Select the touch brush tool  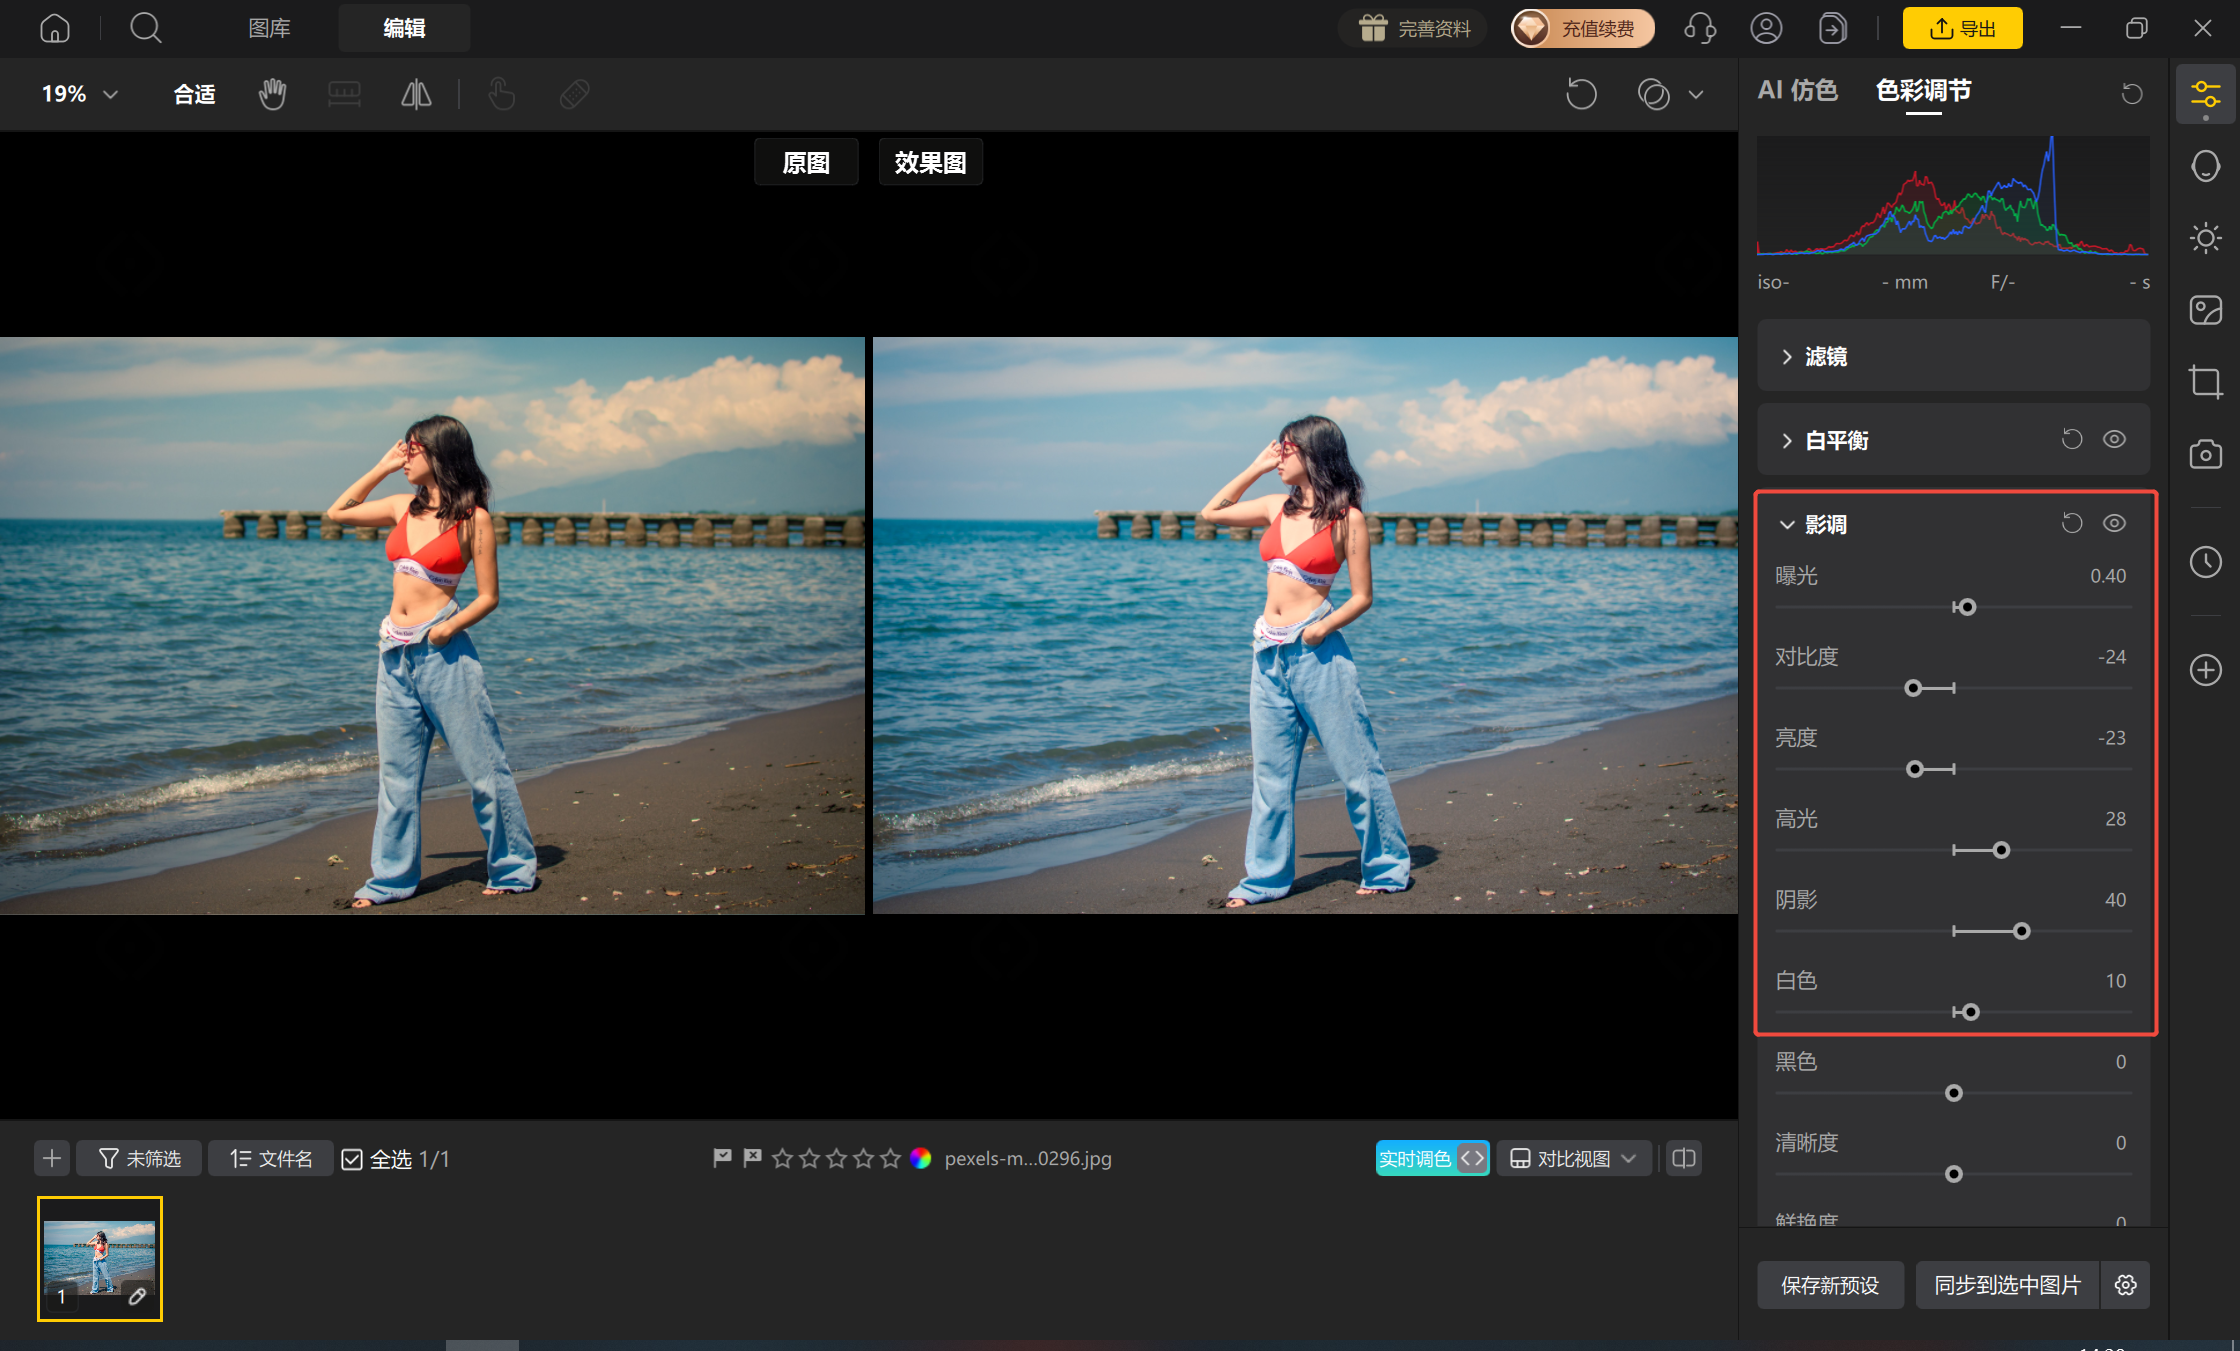502,94
